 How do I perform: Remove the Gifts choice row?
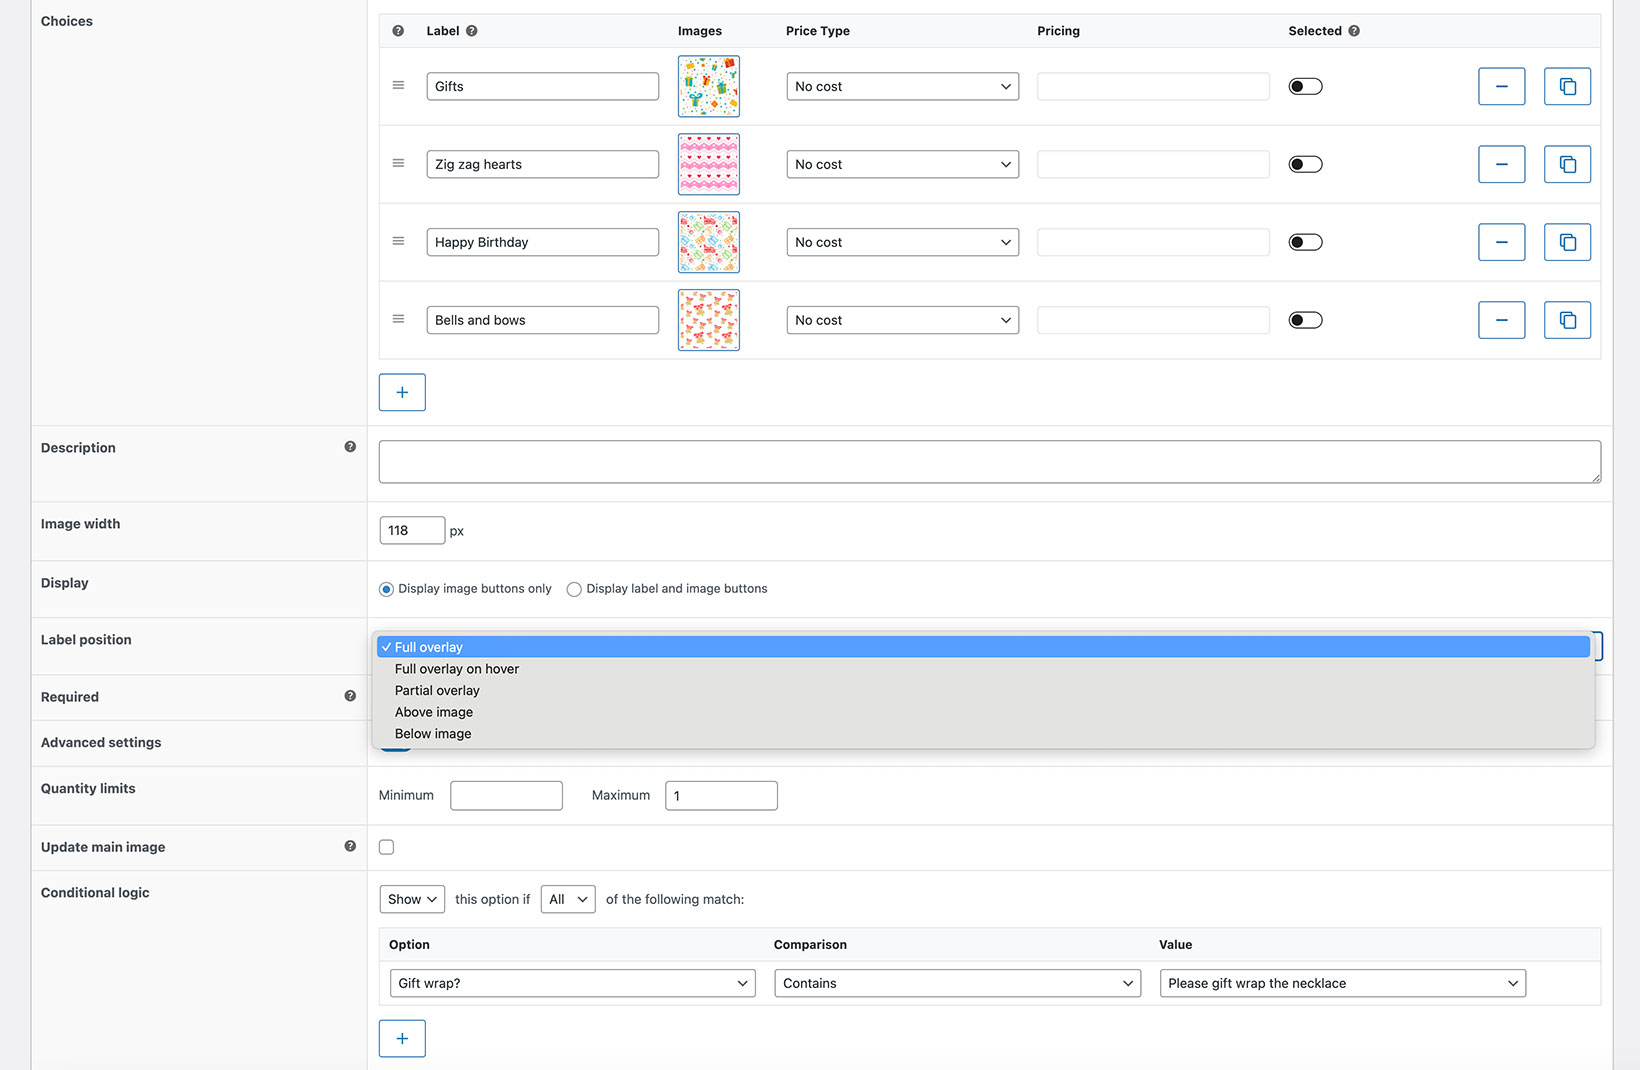coord(1501,87)
